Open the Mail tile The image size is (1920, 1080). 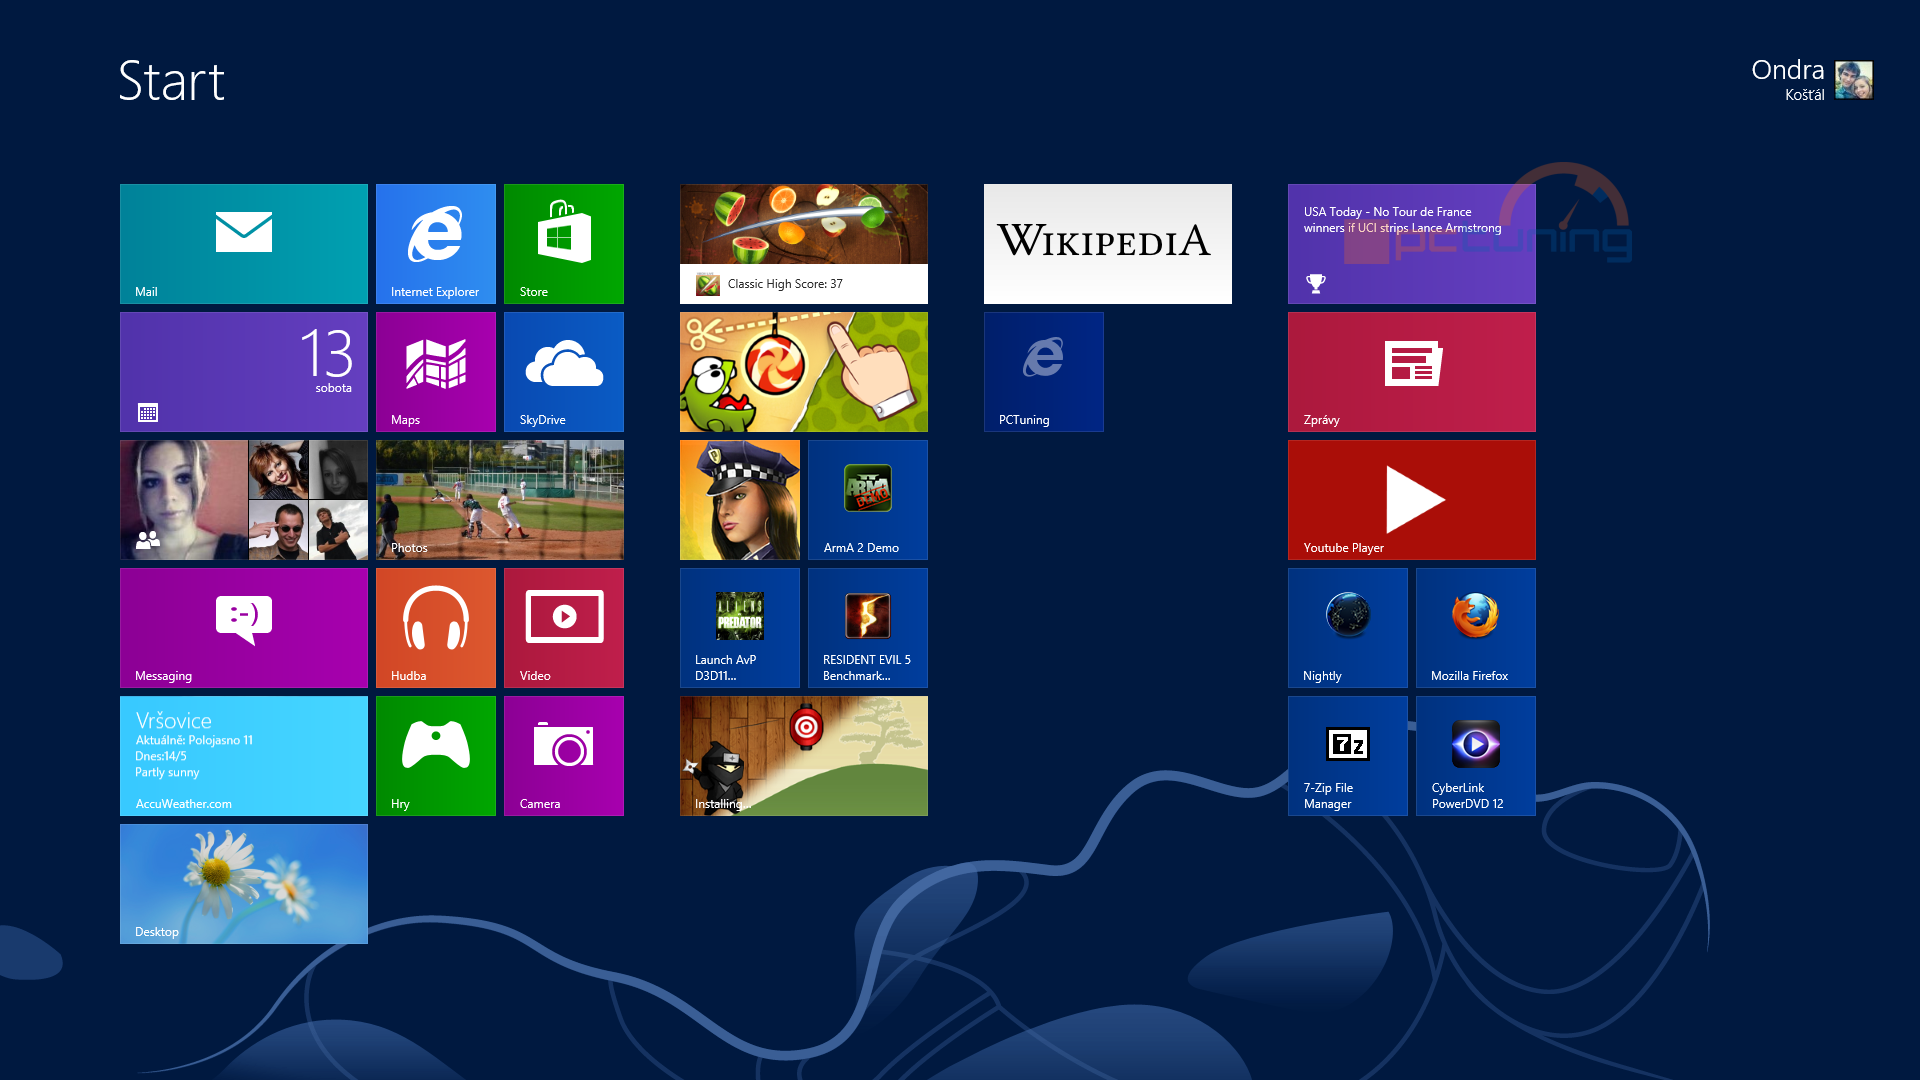(x=244, y=244)
